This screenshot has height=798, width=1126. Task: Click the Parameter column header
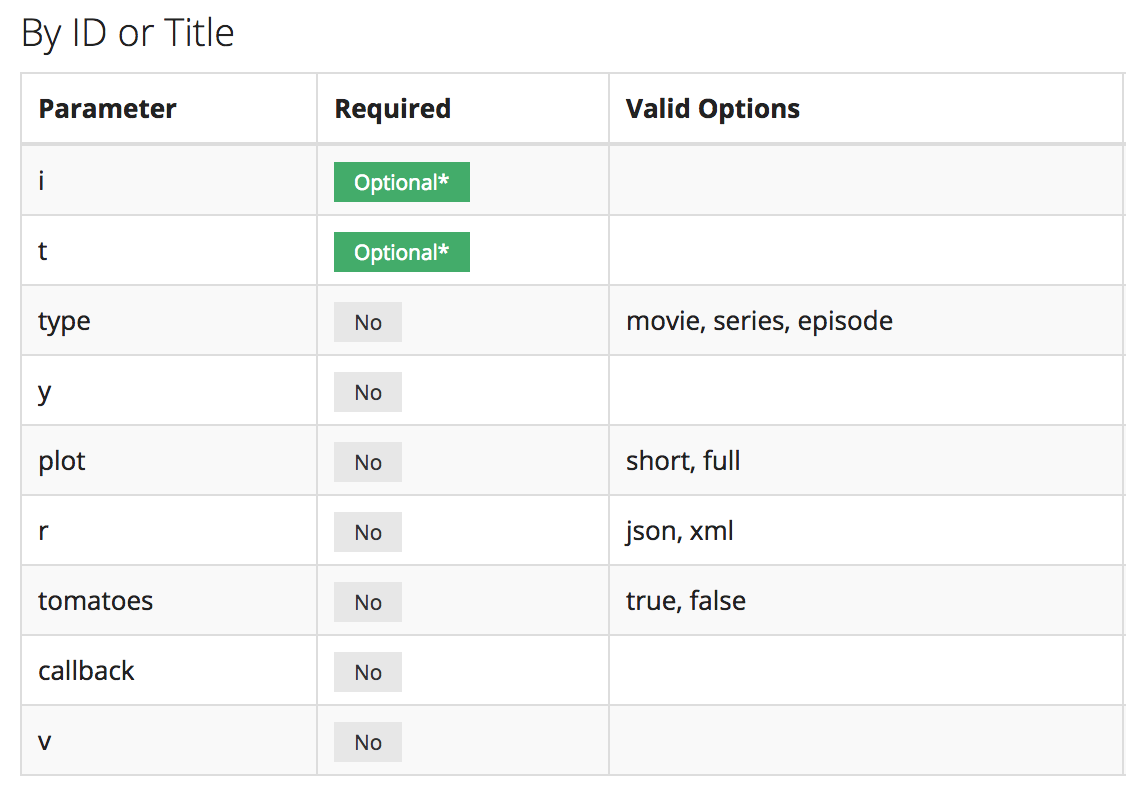(107, 109)
